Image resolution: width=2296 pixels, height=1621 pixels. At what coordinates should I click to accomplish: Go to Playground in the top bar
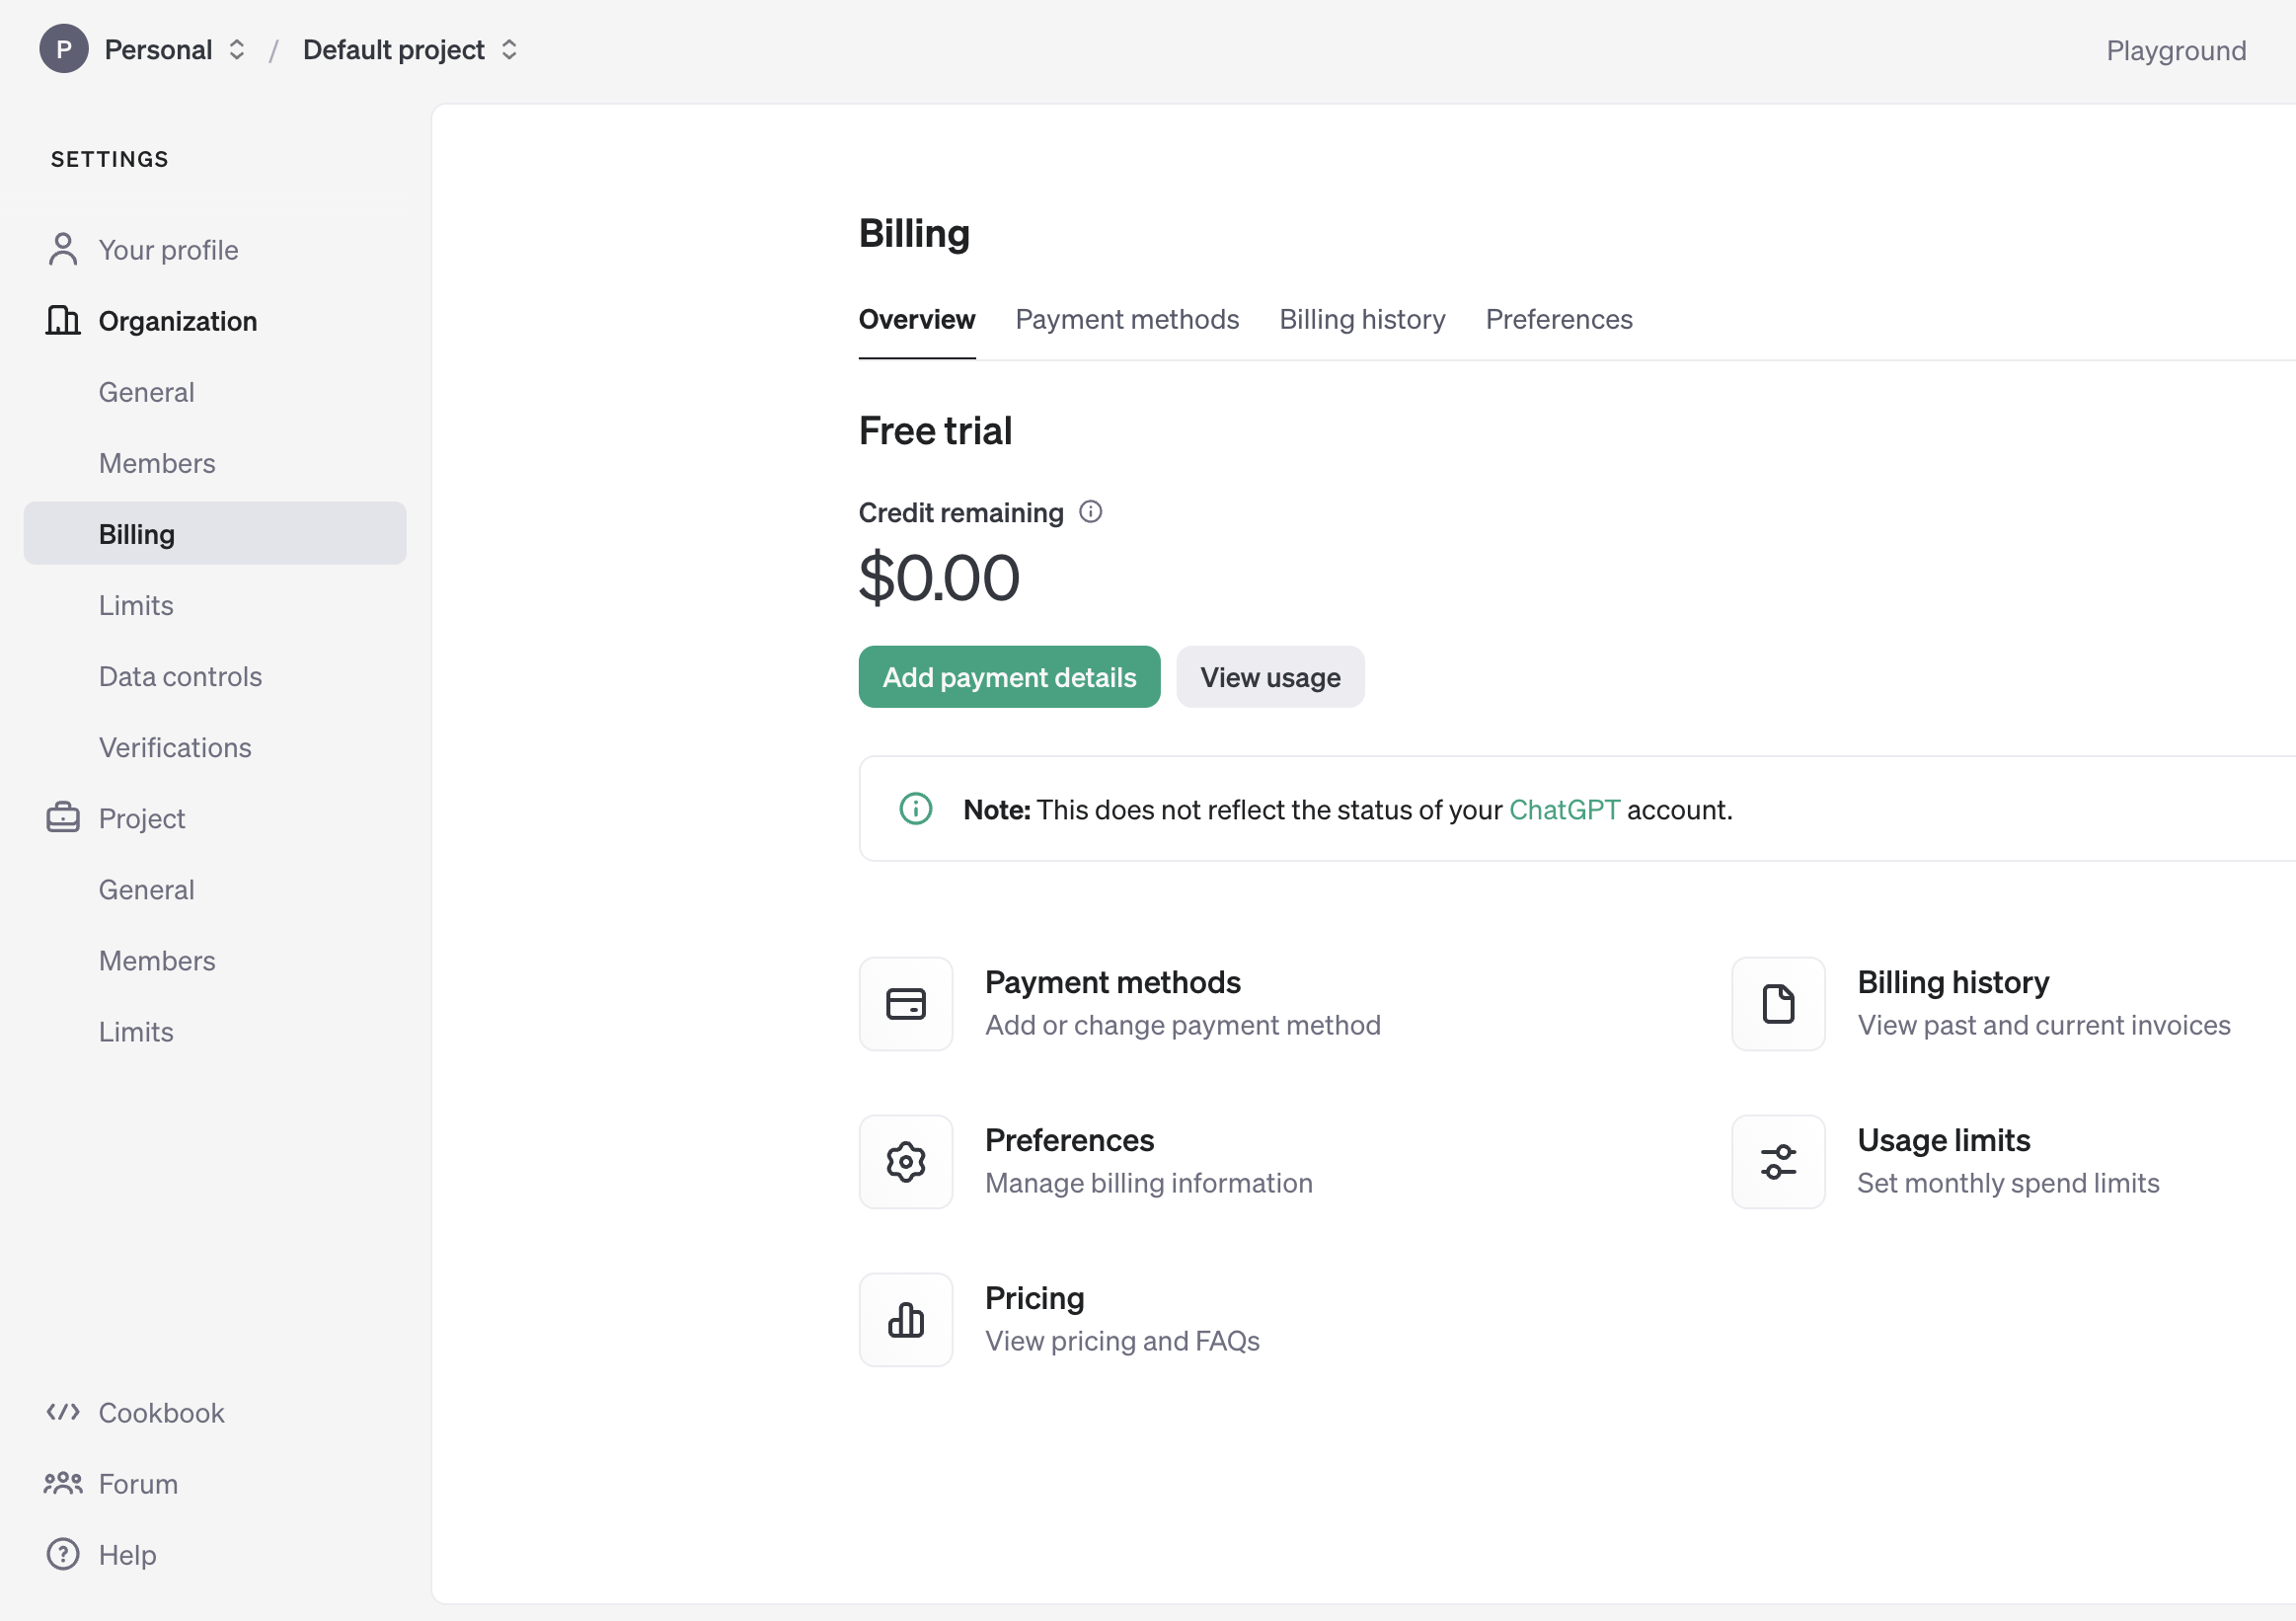2175,50
